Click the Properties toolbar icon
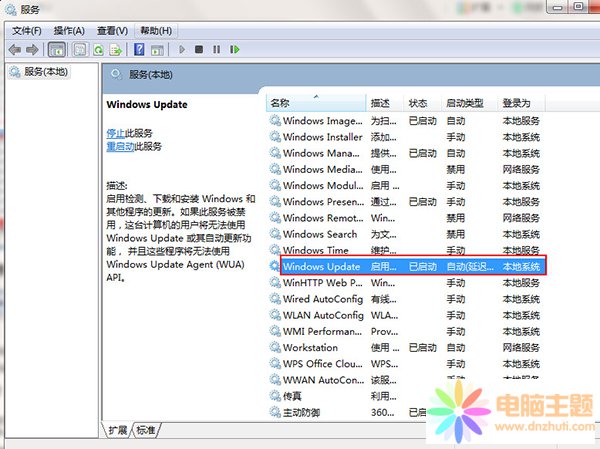This screenshot has width=600, height=449. coord(80,50)
